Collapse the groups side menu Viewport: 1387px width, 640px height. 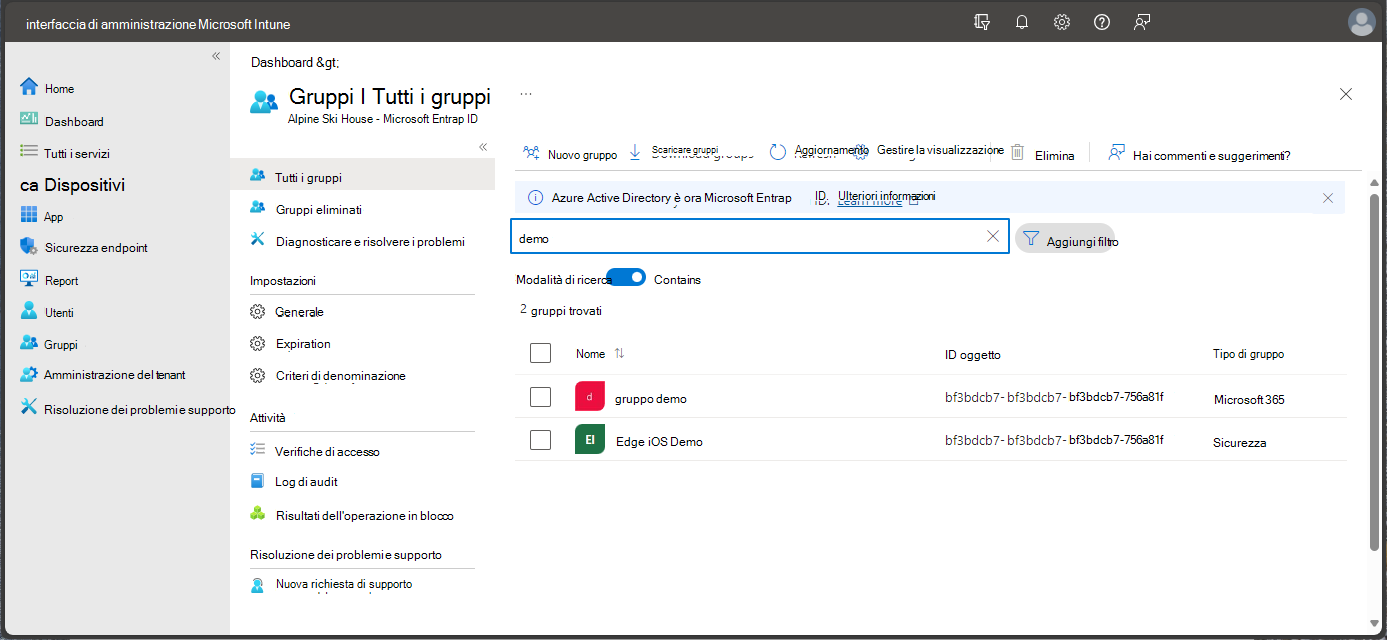[x=483, y=147]
